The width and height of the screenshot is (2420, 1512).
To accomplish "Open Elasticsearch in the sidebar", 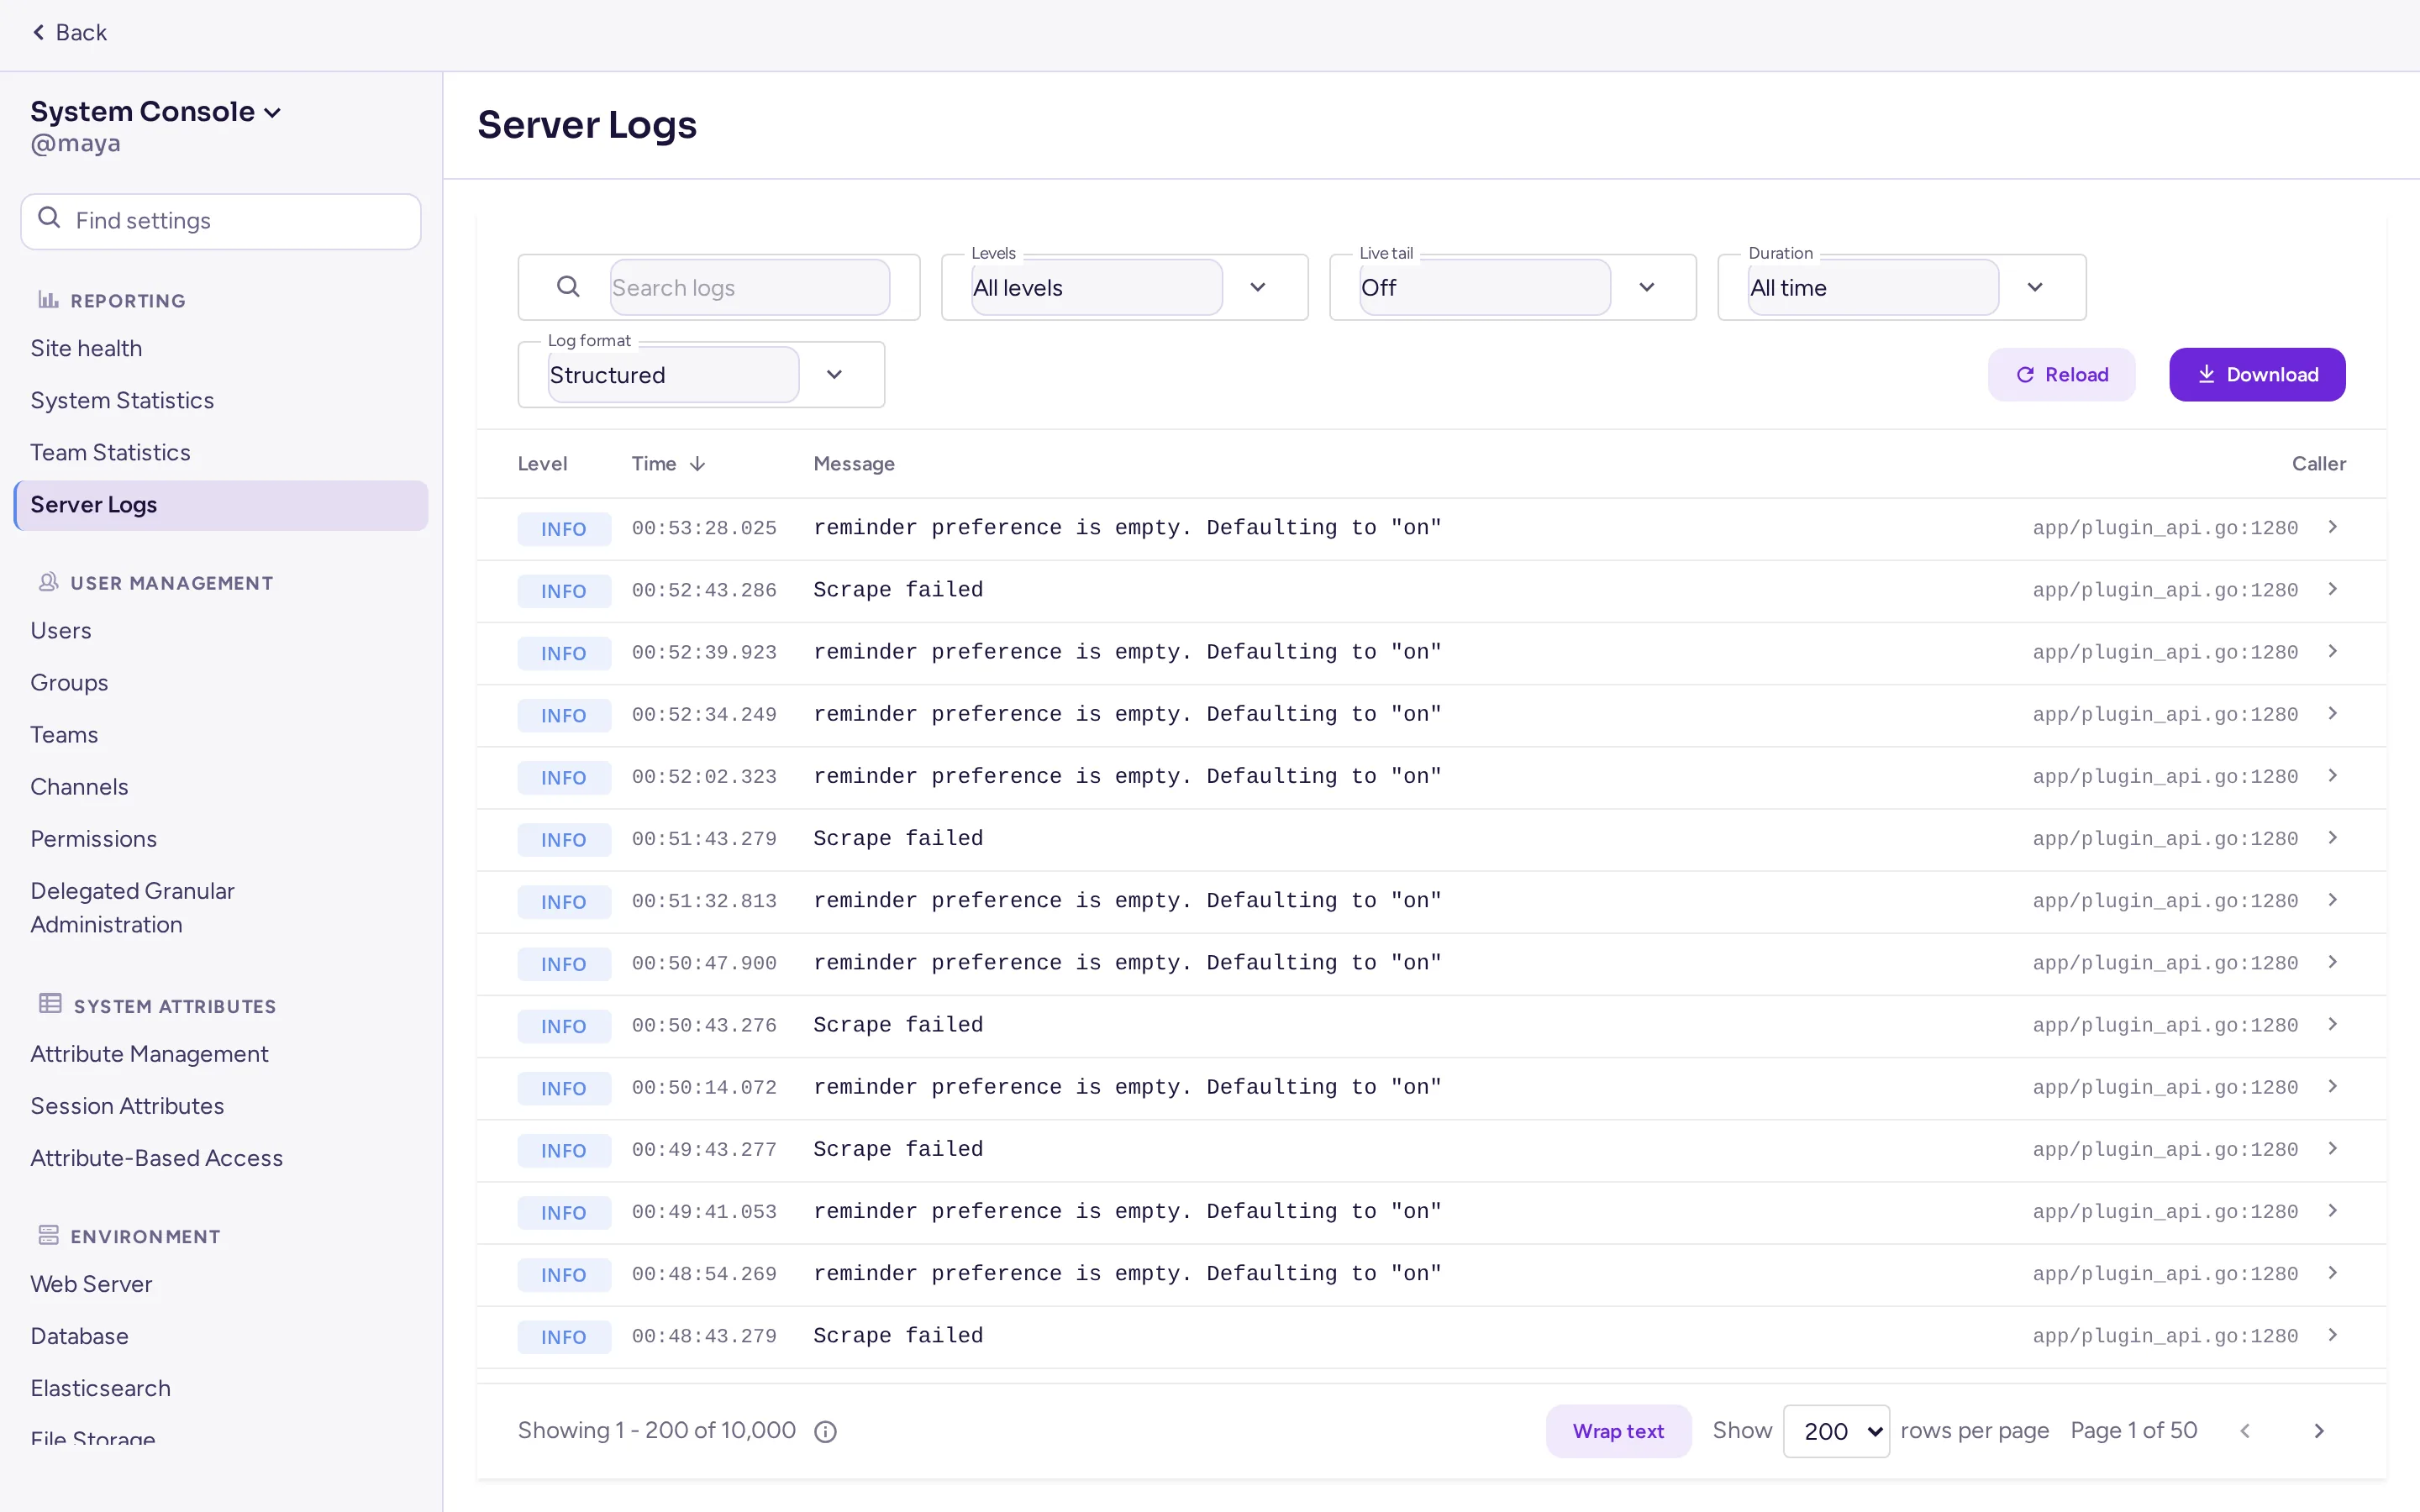I will click(100, 1387).
